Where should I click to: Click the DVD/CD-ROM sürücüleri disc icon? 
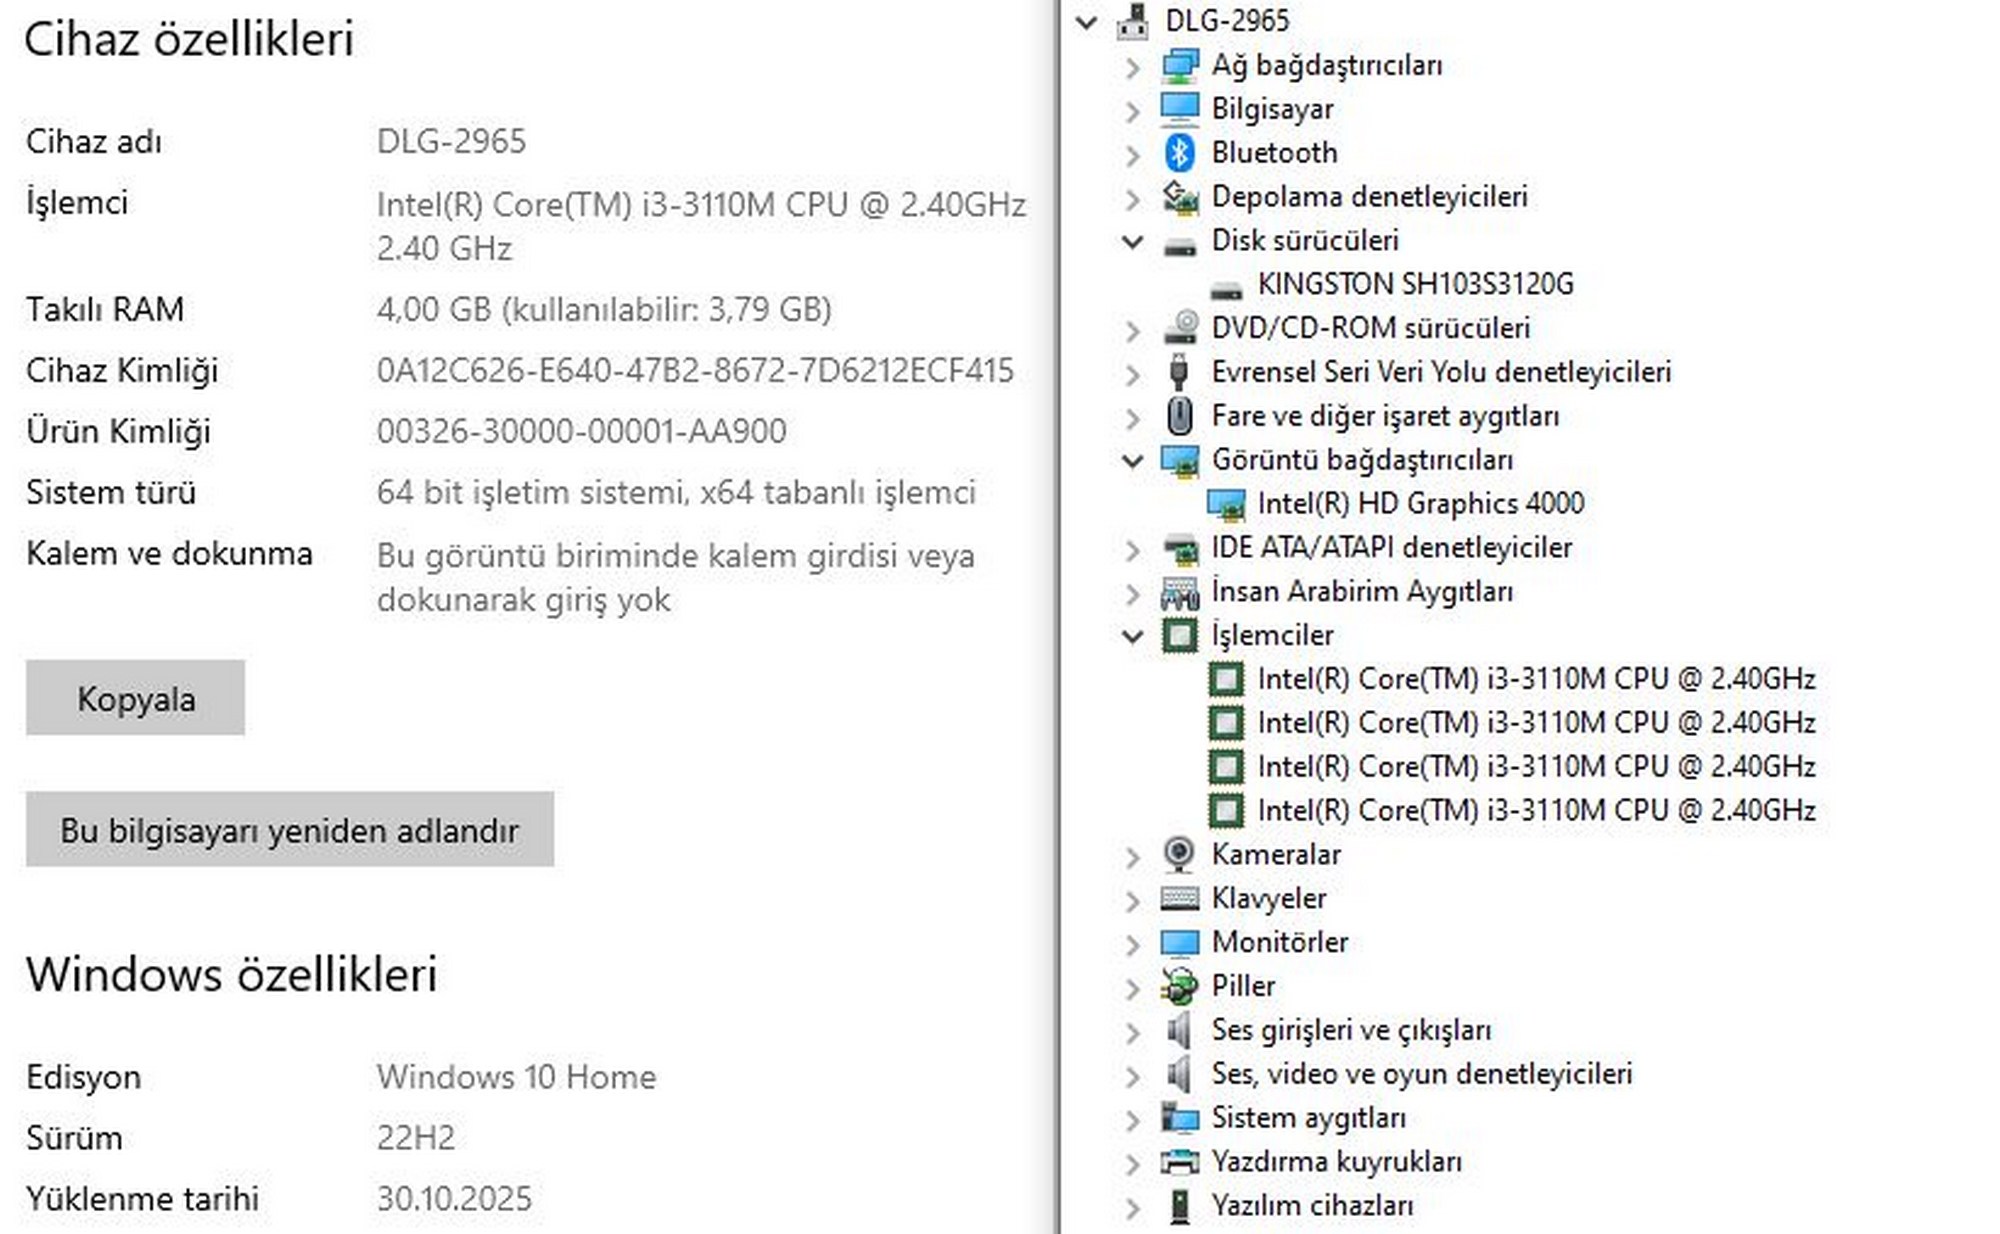[x=1180, y=328]
